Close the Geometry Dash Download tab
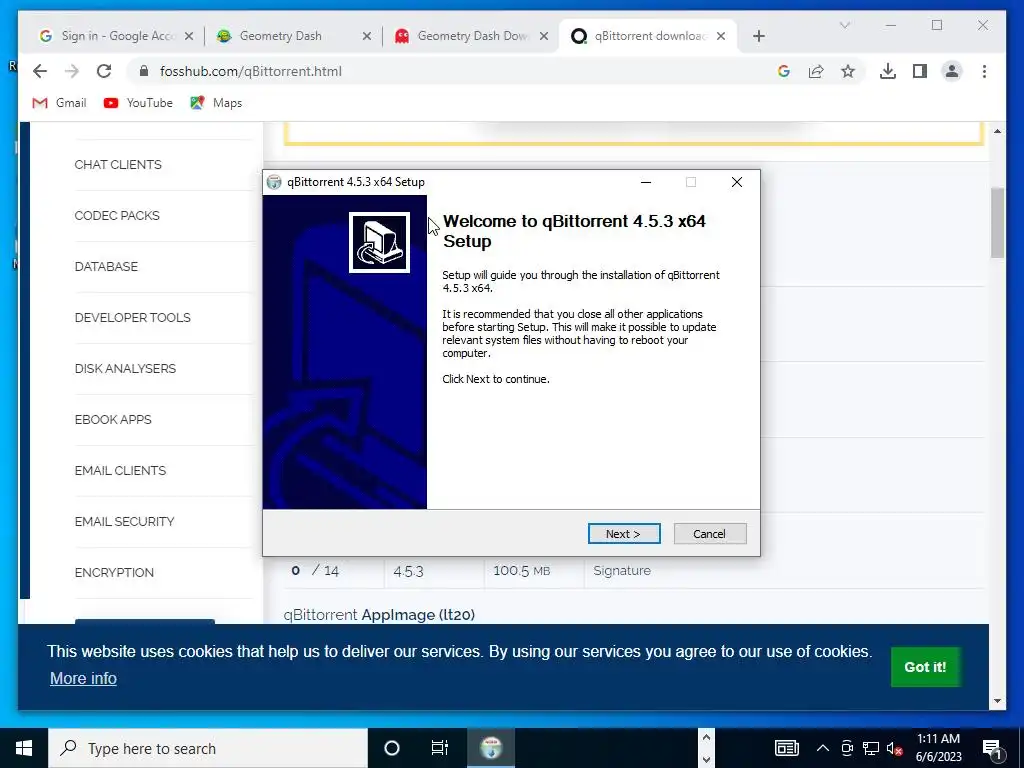Viewport: 1024px width, 768px height. pos(543,36)
